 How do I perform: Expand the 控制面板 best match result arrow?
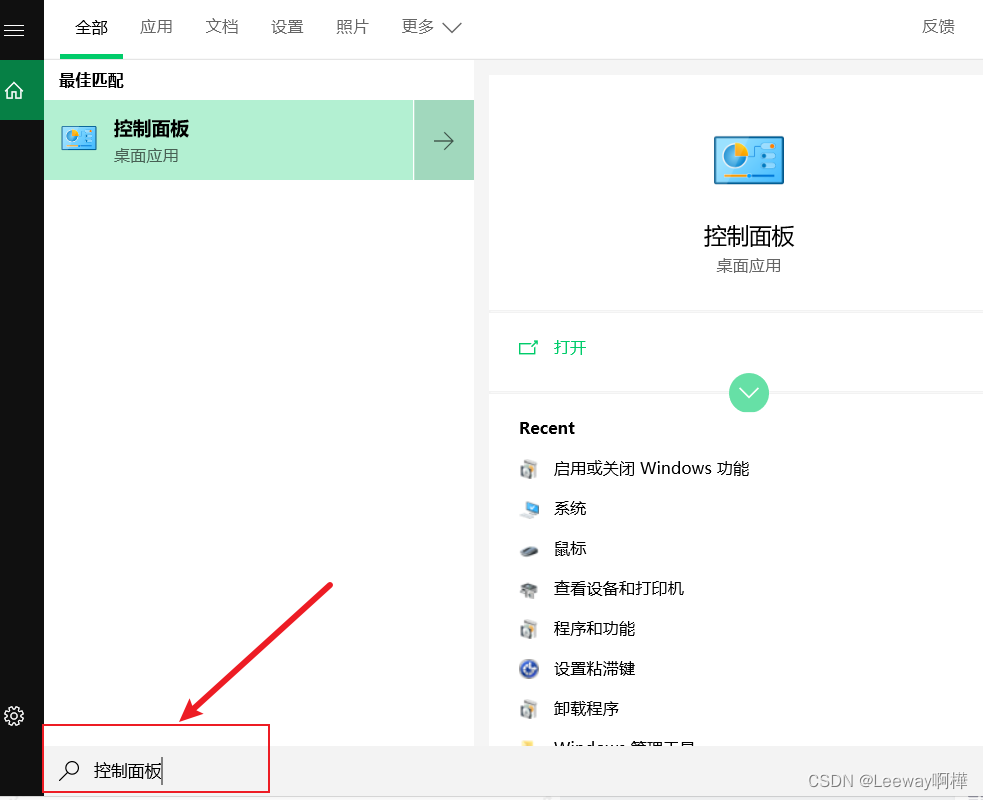[443, 140]
